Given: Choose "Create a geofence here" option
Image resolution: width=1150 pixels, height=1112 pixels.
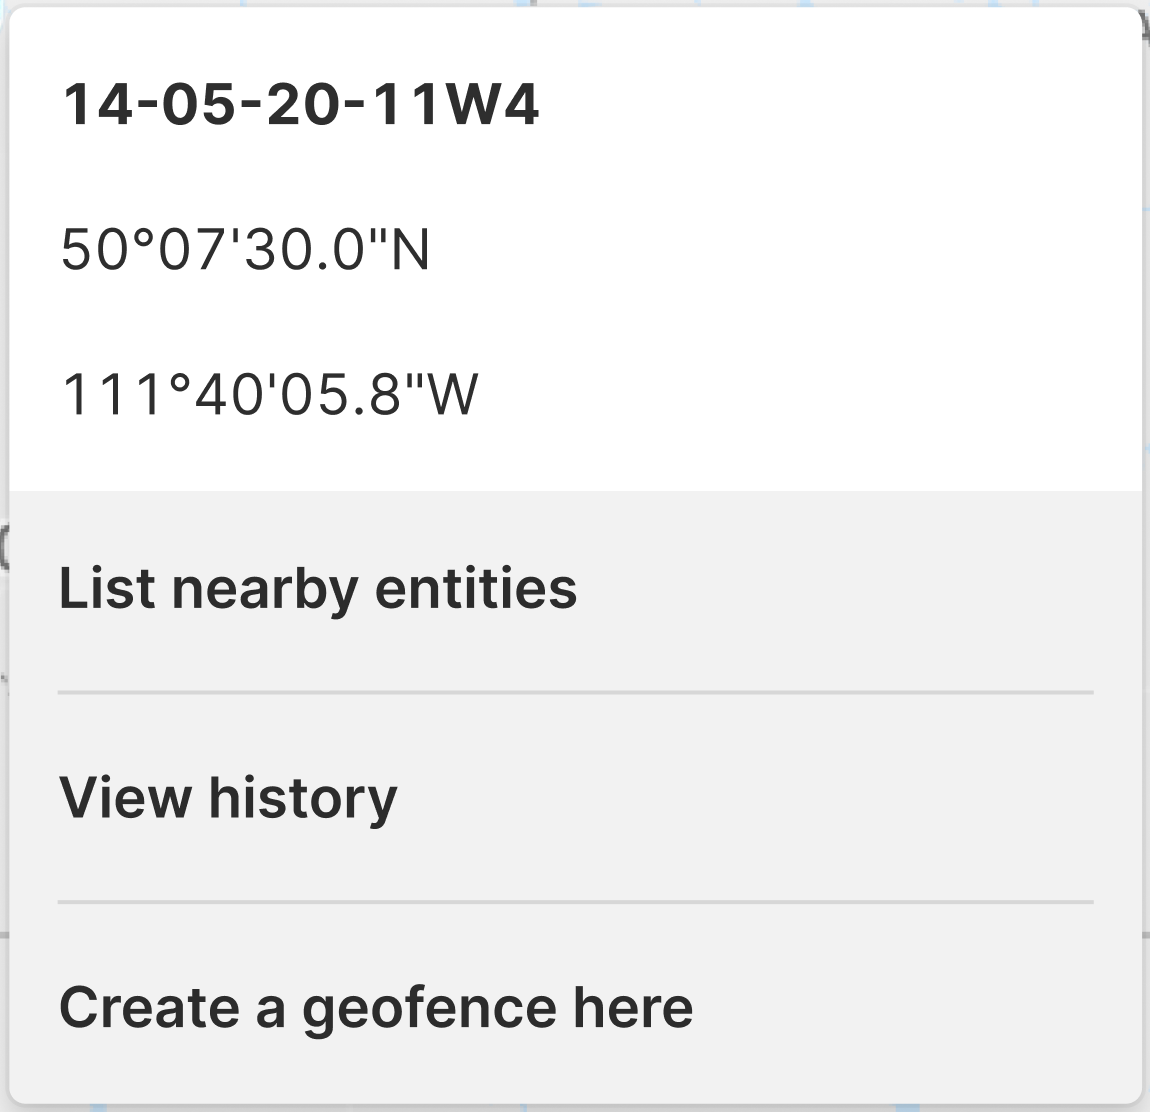Looking at the screenshot, I should 376,1007.
